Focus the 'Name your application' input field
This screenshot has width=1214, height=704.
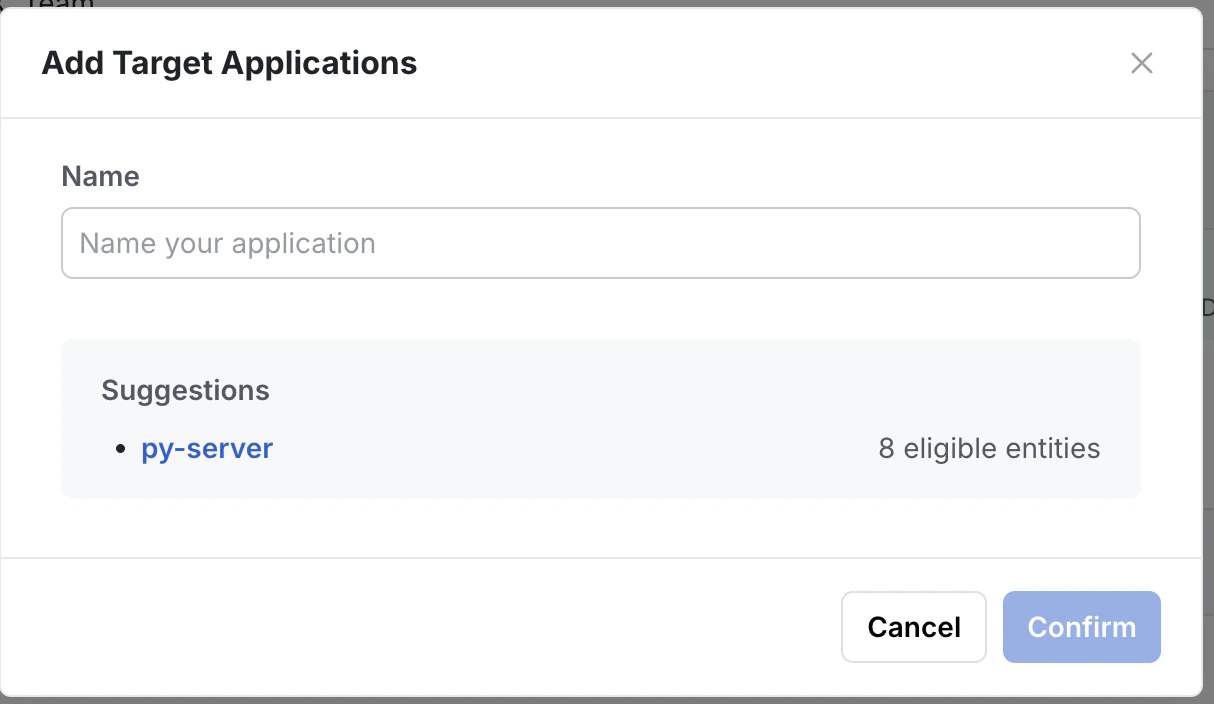tap(600, 243)
